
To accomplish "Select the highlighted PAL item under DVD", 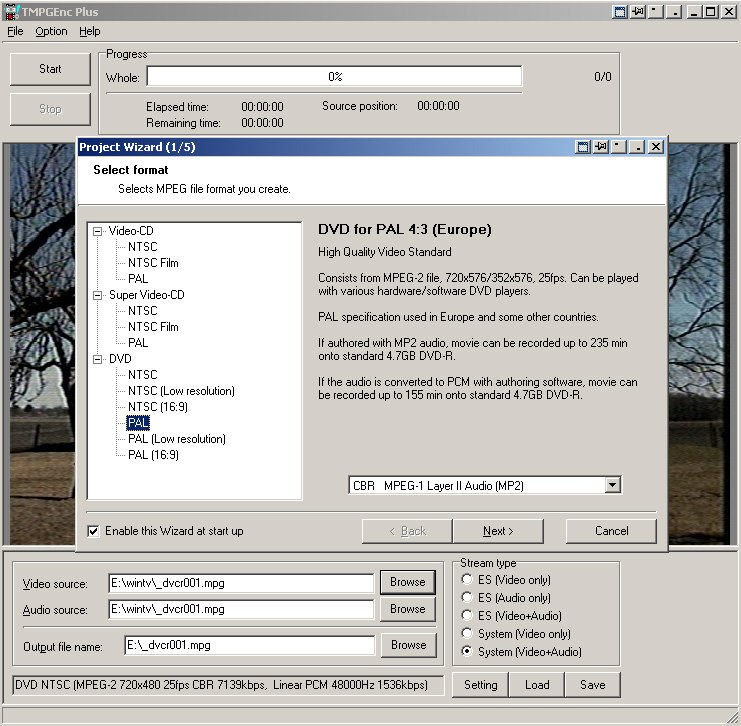I will pyautogui.click(x=138, y=423).
